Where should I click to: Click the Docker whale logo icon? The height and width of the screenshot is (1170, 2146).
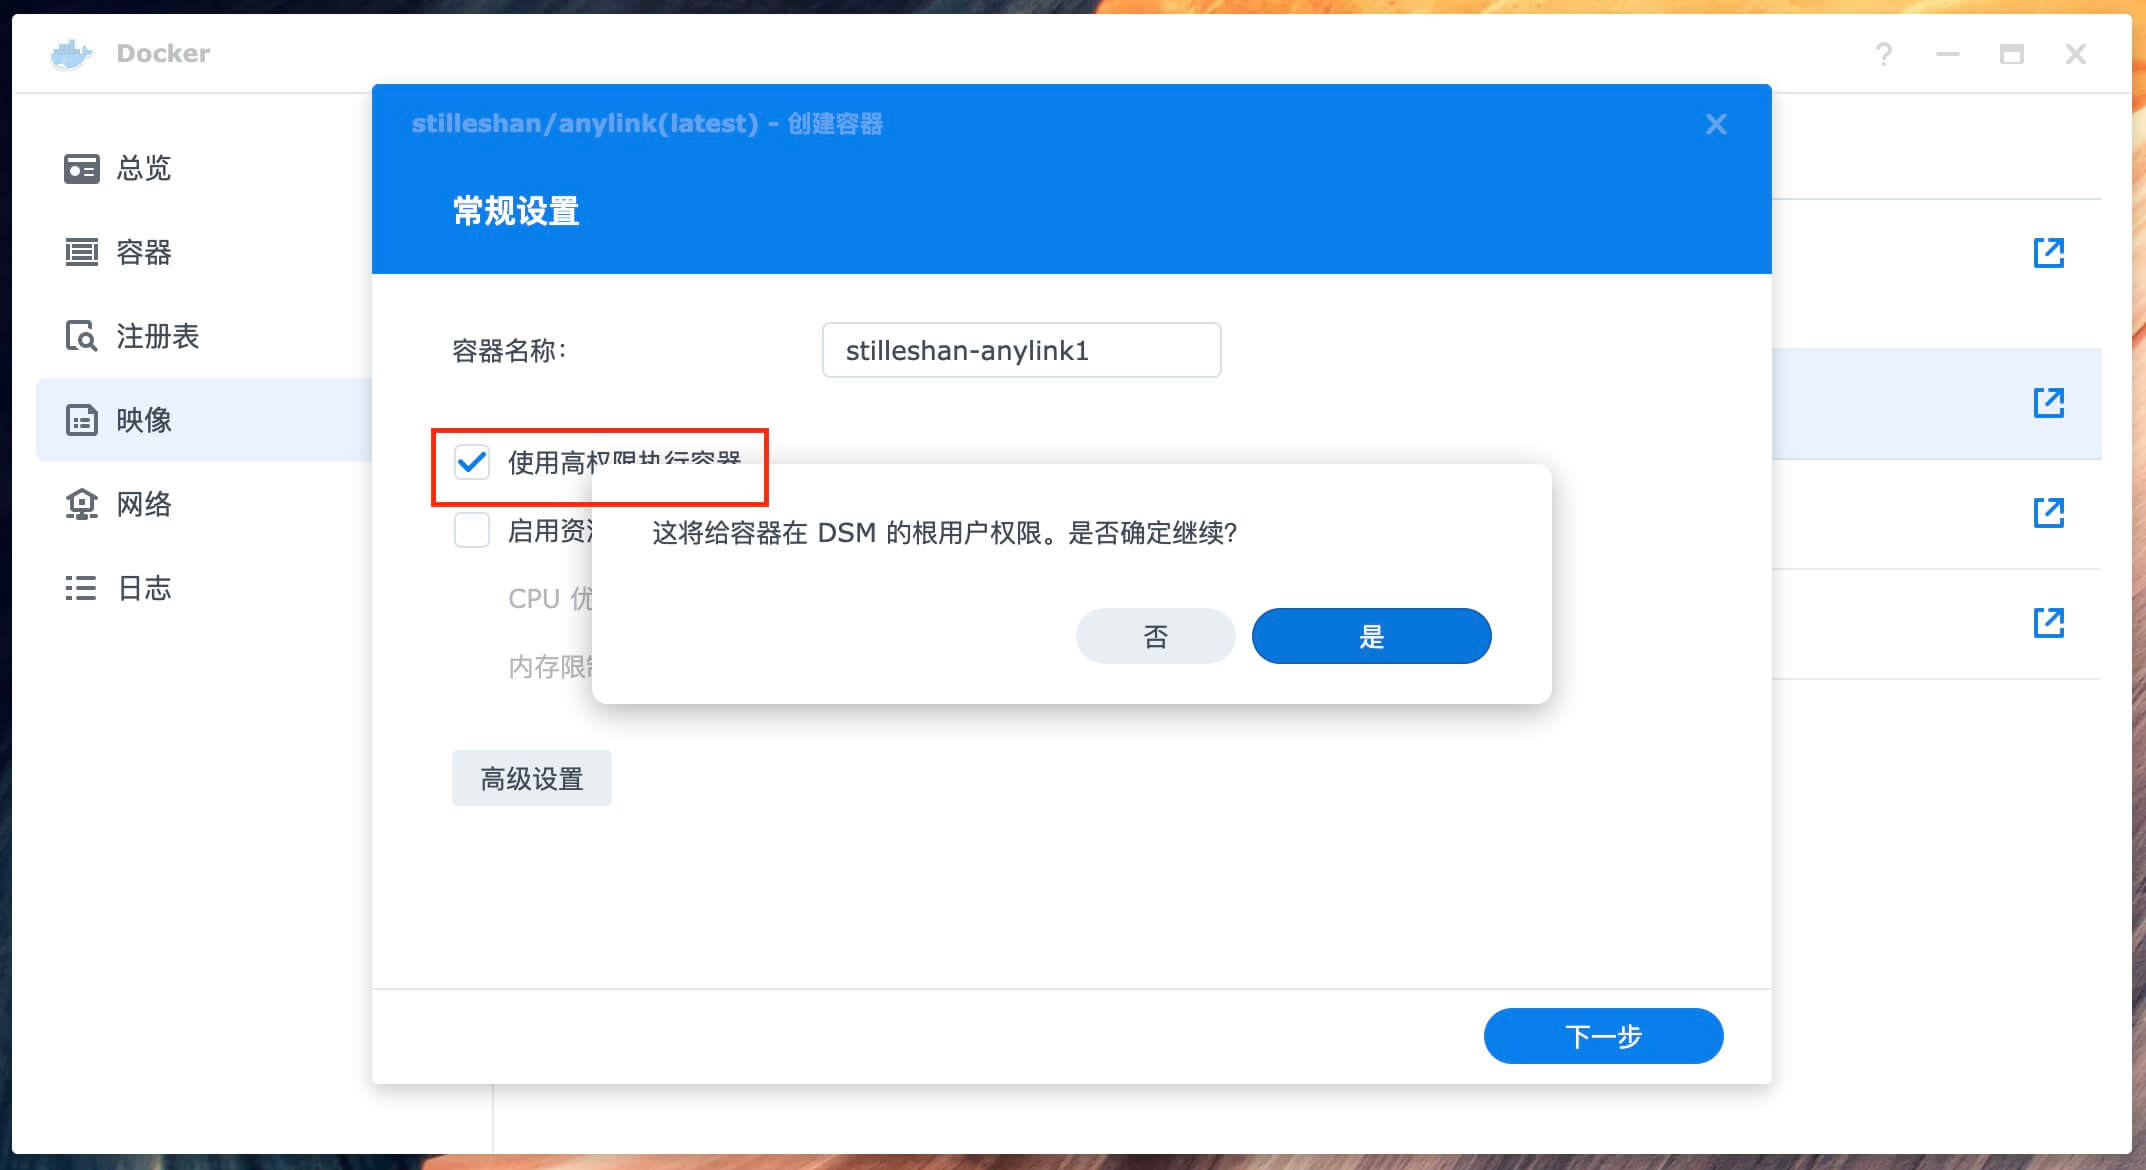point(71,54)
